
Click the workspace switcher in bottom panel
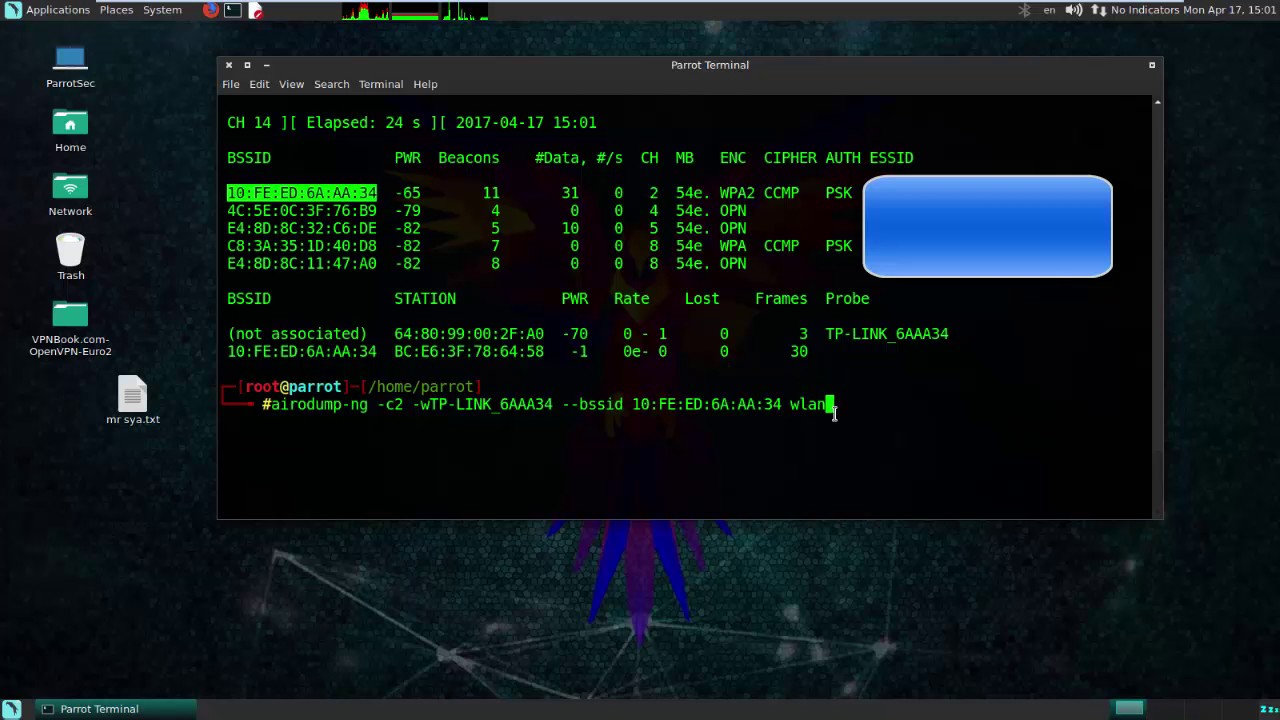(x=1129, y=709)
